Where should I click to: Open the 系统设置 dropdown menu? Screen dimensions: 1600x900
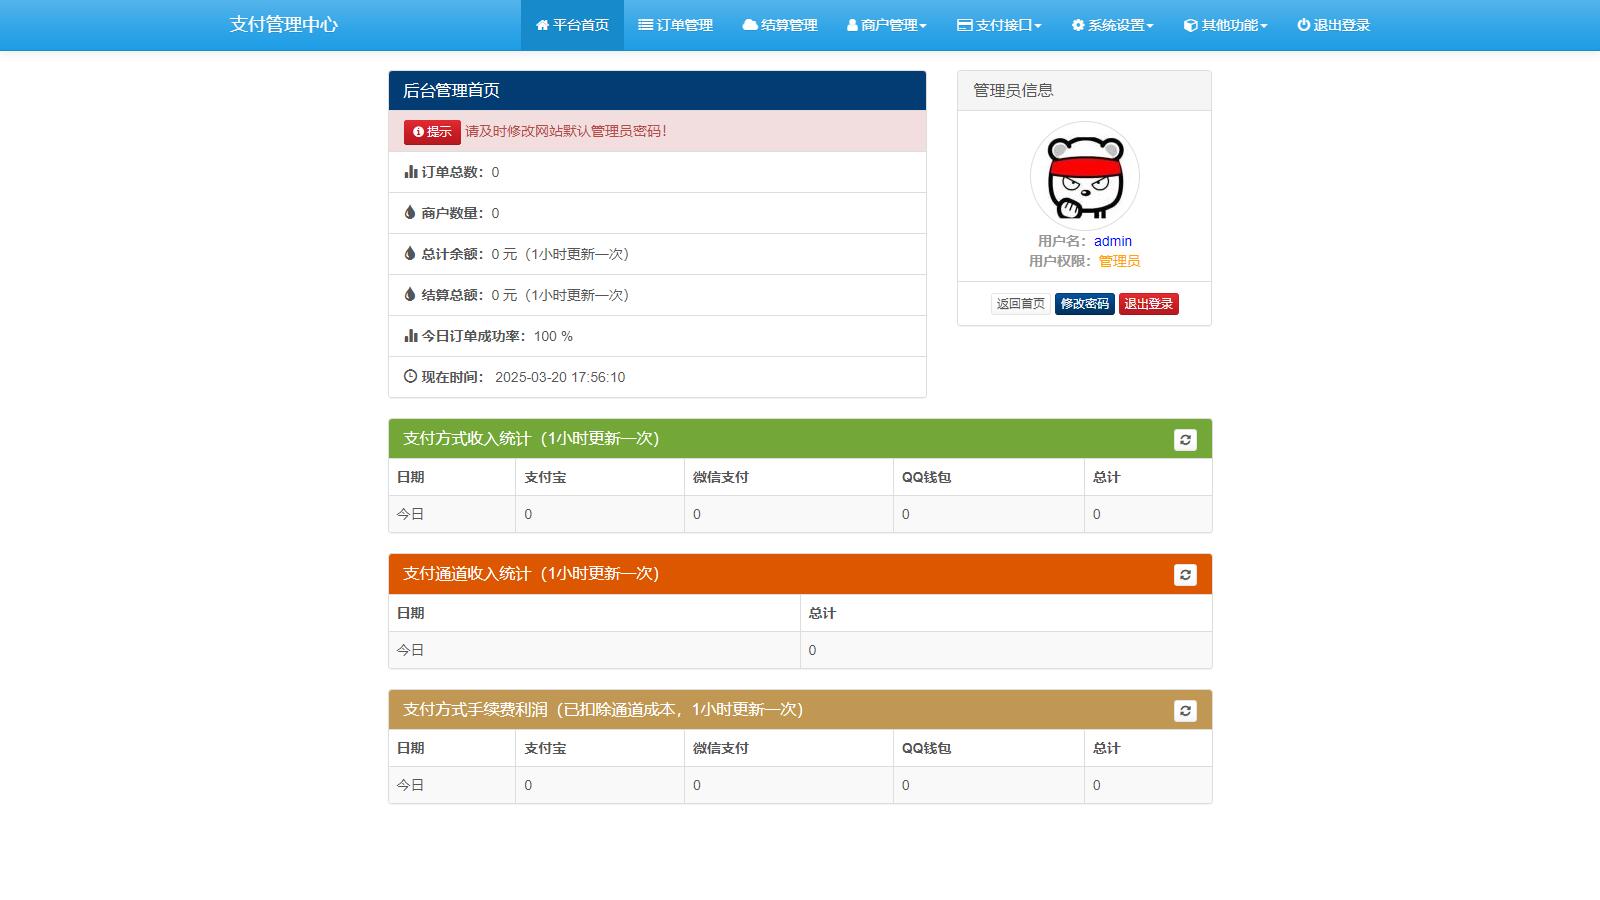click(x=1111, y=25)
